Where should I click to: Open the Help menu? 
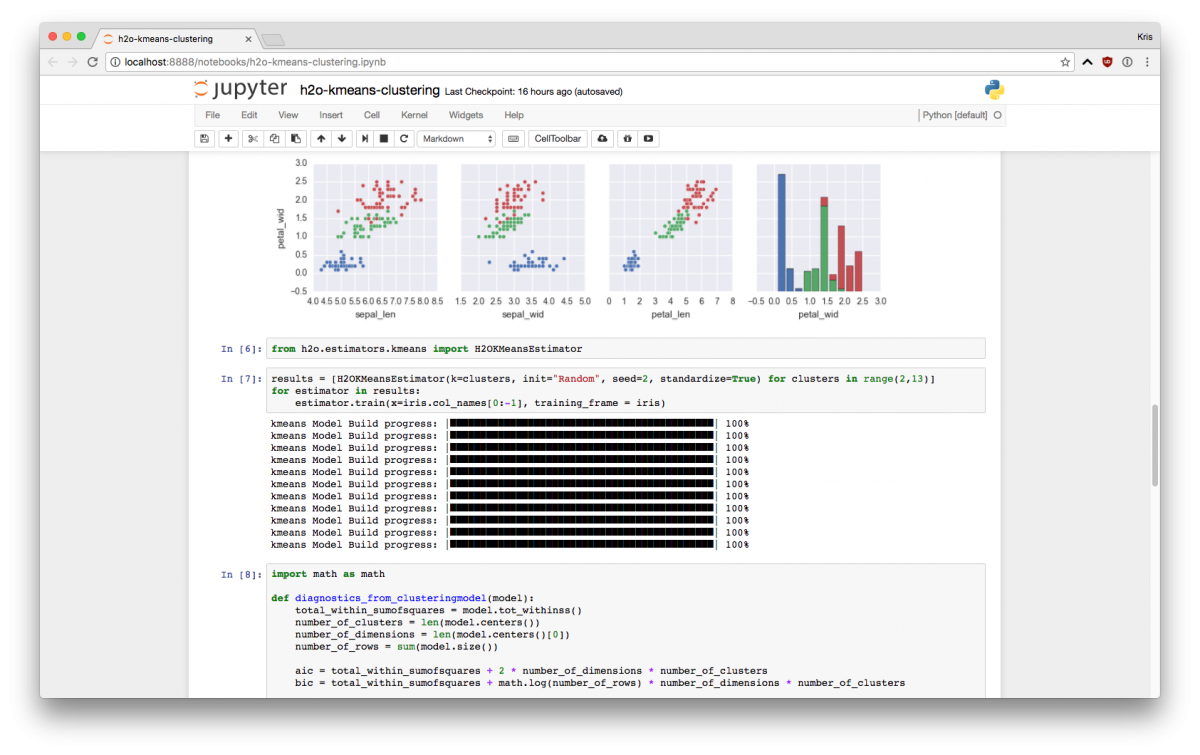pyautogui.click(x=514, y=115)
